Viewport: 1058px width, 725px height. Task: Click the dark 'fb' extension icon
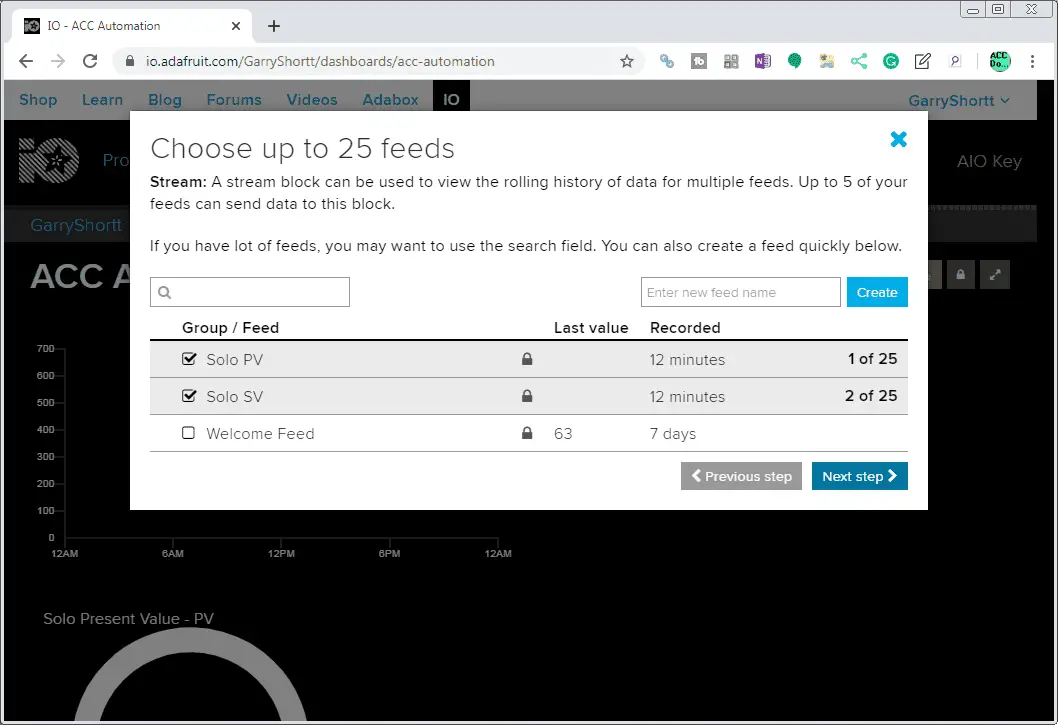coord(699,61)
